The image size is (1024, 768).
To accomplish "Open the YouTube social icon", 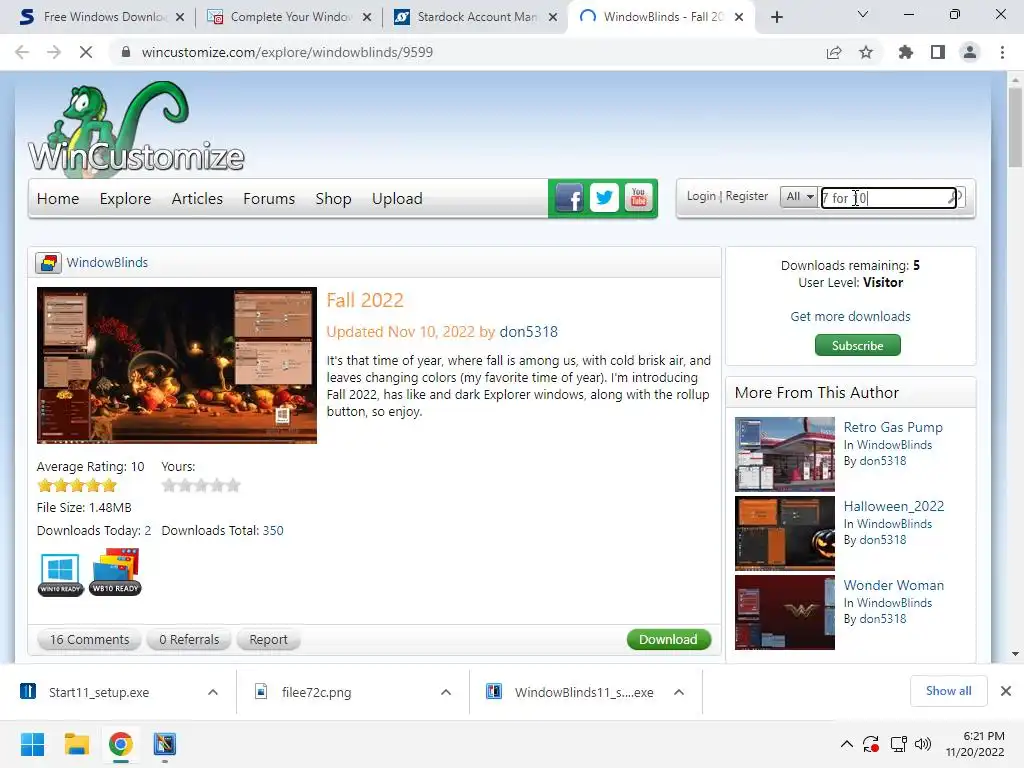I will (639, 198).
